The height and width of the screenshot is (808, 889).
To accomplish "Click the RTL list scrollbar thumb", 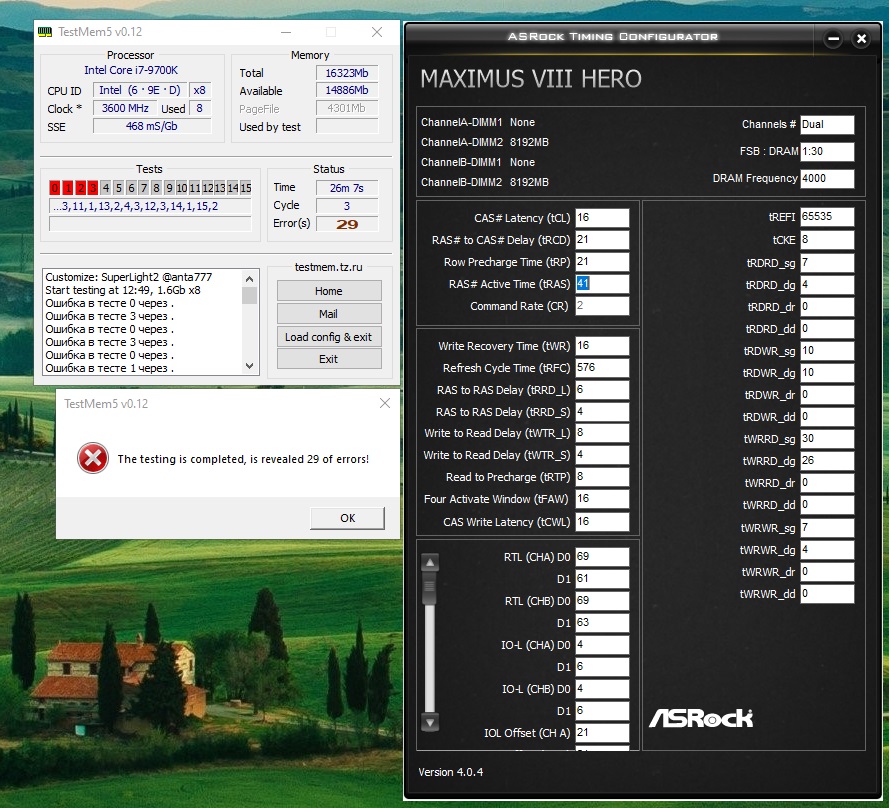I will (x=430, y=588).
